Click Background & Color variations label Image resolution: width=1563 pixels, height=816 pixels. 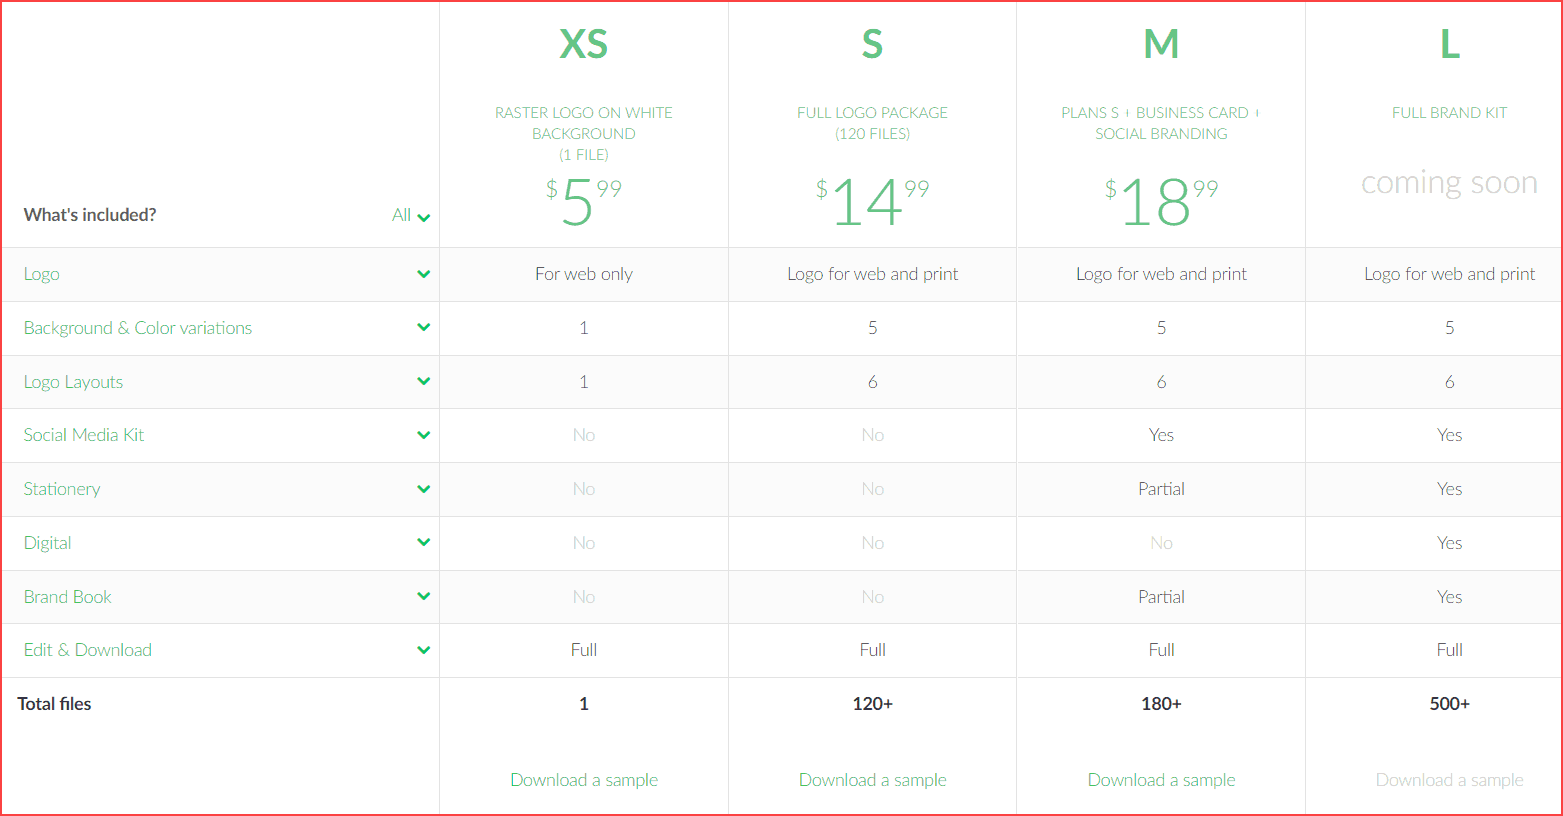point(138,328)
